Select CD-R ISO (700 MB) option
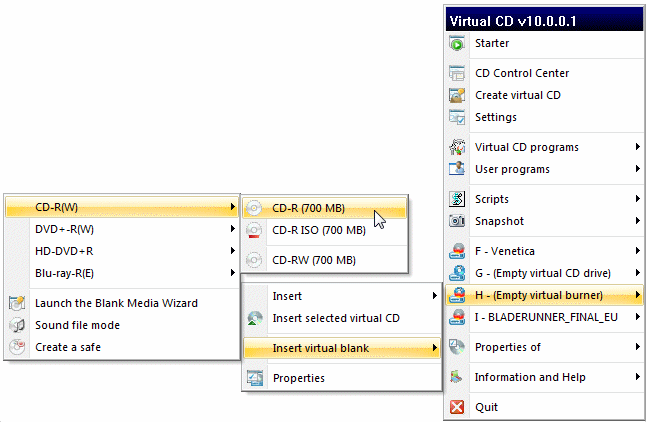 point(320,230)
